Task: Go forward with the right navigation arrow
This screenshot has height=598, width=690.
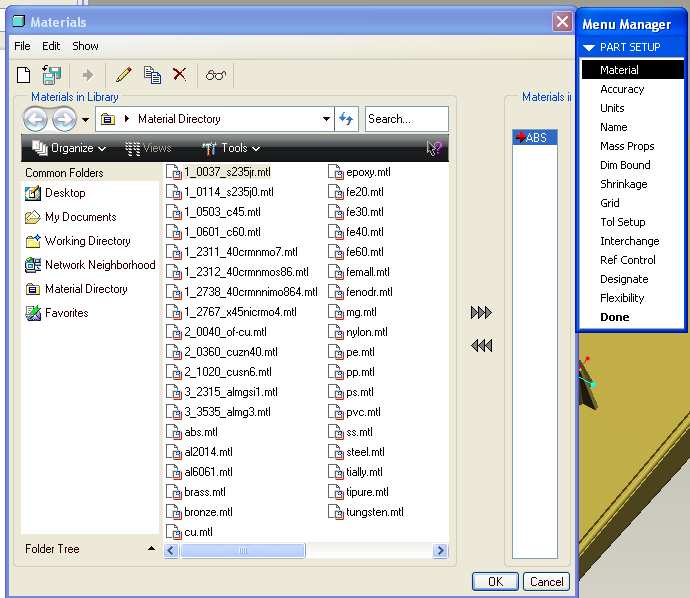Action: tap(64, 119)
